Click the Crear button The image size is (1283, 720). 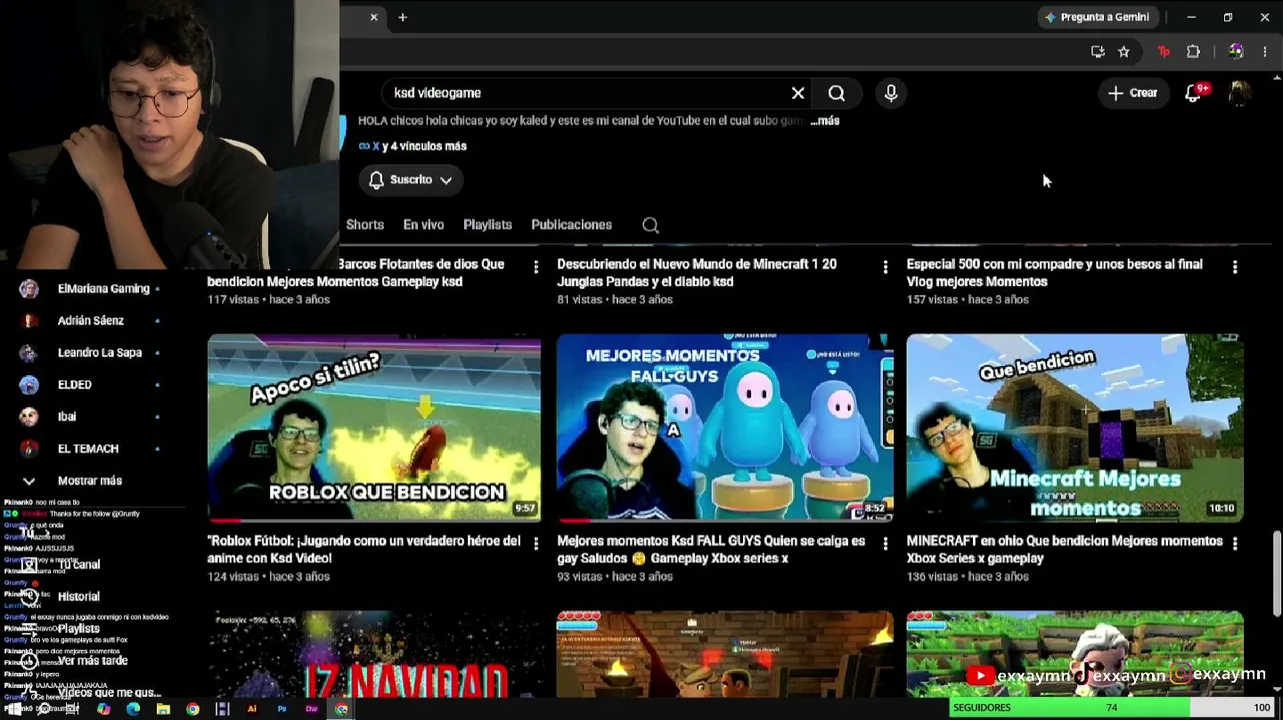(1132, 93)
